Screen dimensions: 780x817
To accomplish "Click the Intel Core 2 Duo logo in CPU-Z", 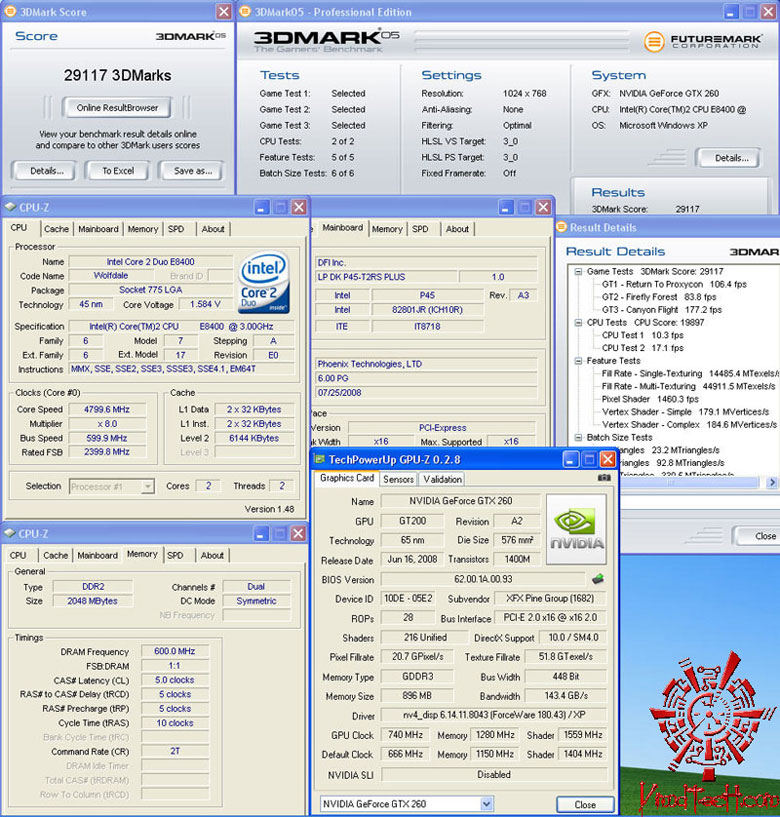I will tap(264, 282).
